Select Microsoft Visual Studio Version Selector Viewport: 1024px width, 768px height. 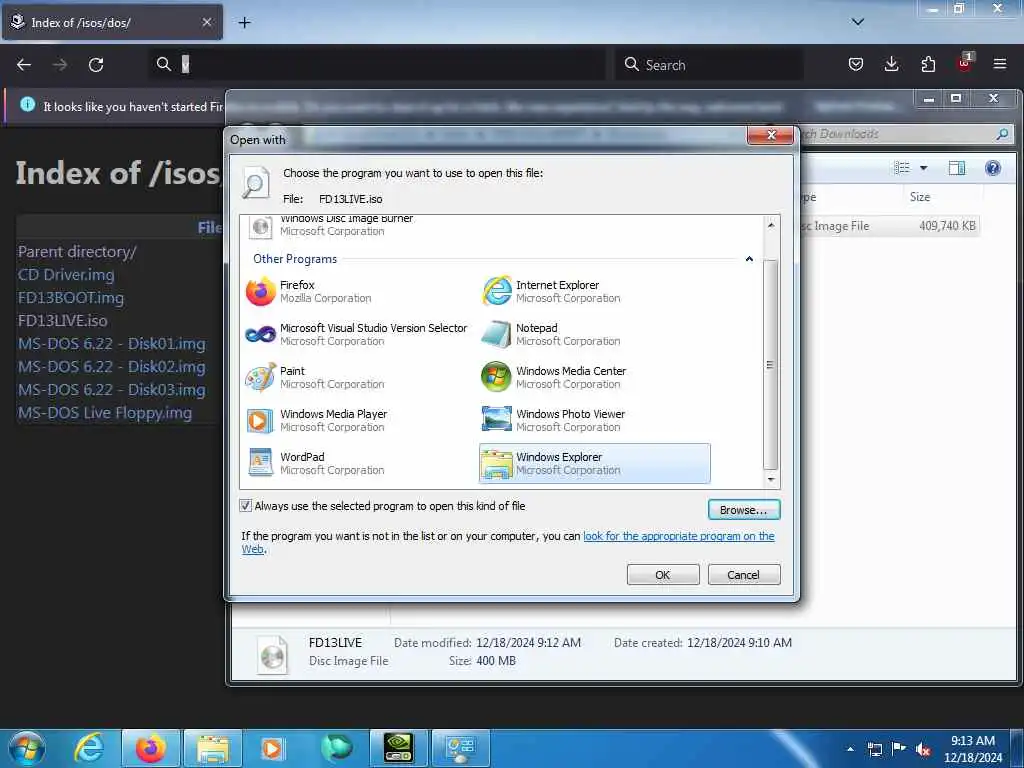tap(358, 334)
